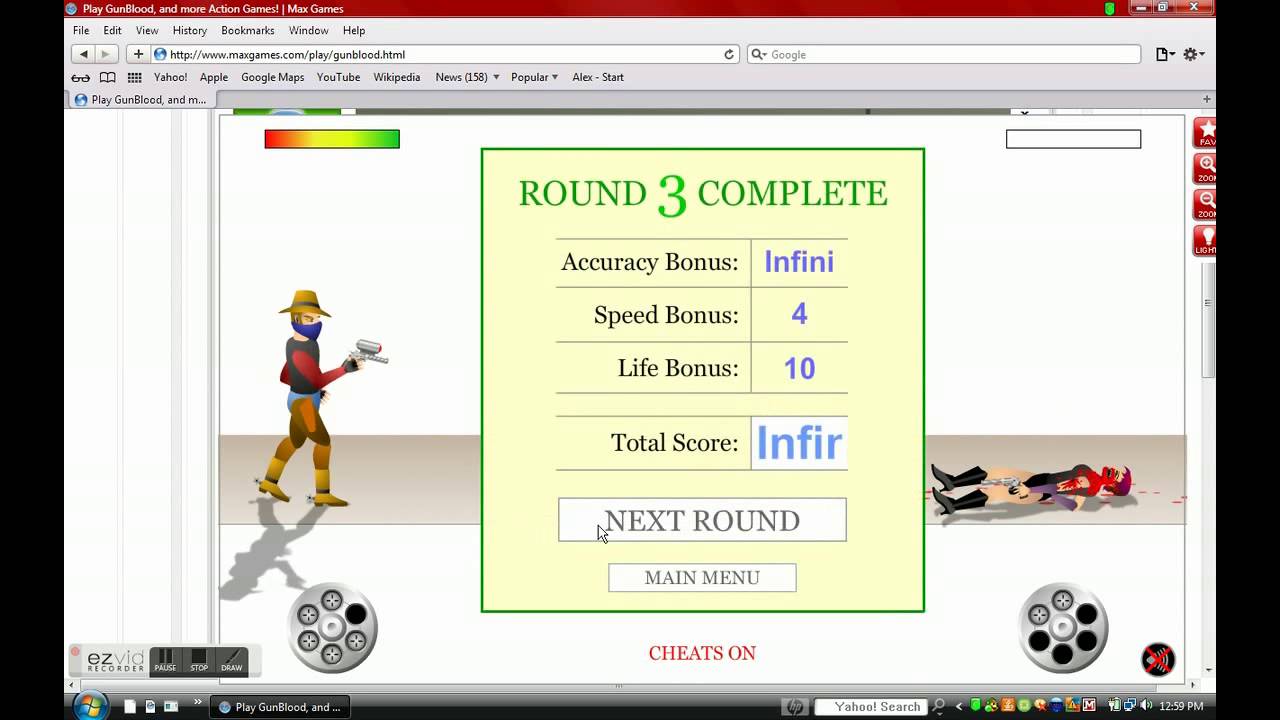Click the HP logo in taskbar
The height and width of the screenshot is (720, 1280).
[x=795, y=707]
